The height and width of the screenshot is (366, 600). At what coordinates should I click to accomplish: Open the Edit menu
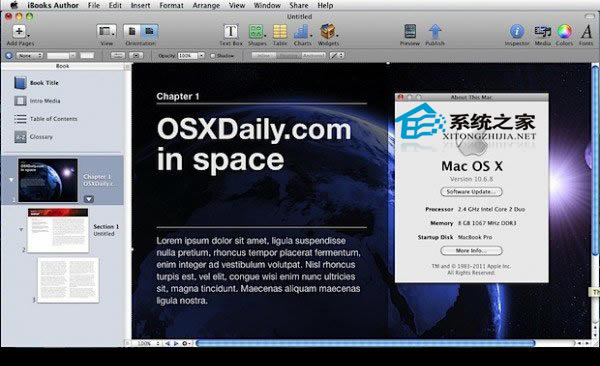[115, 5]
